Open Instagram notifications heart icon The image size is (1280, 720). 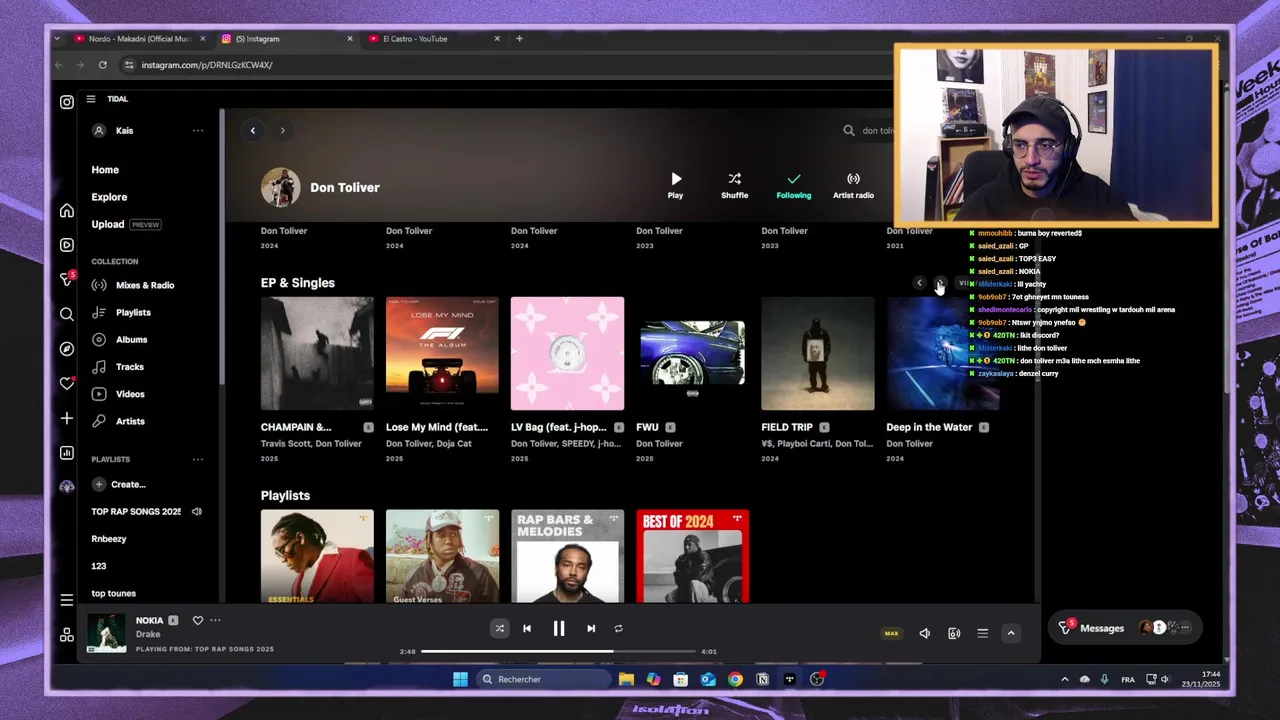(x=67, y=383)
